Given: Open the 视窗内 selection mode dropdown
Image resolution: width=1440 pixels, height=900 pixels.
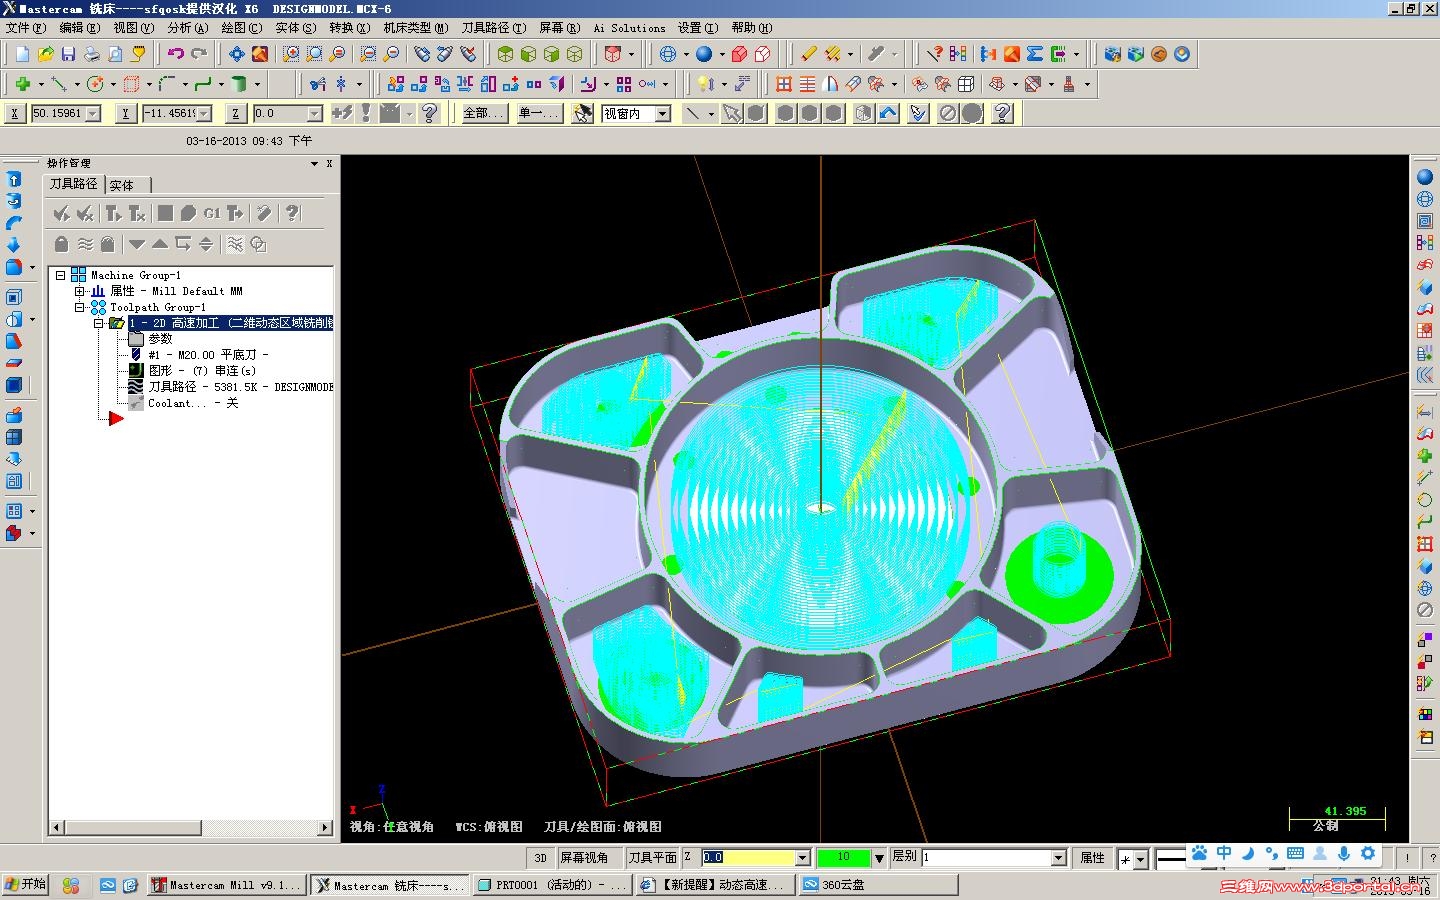Looking at the screenshot, I should (x=662, y=114).
